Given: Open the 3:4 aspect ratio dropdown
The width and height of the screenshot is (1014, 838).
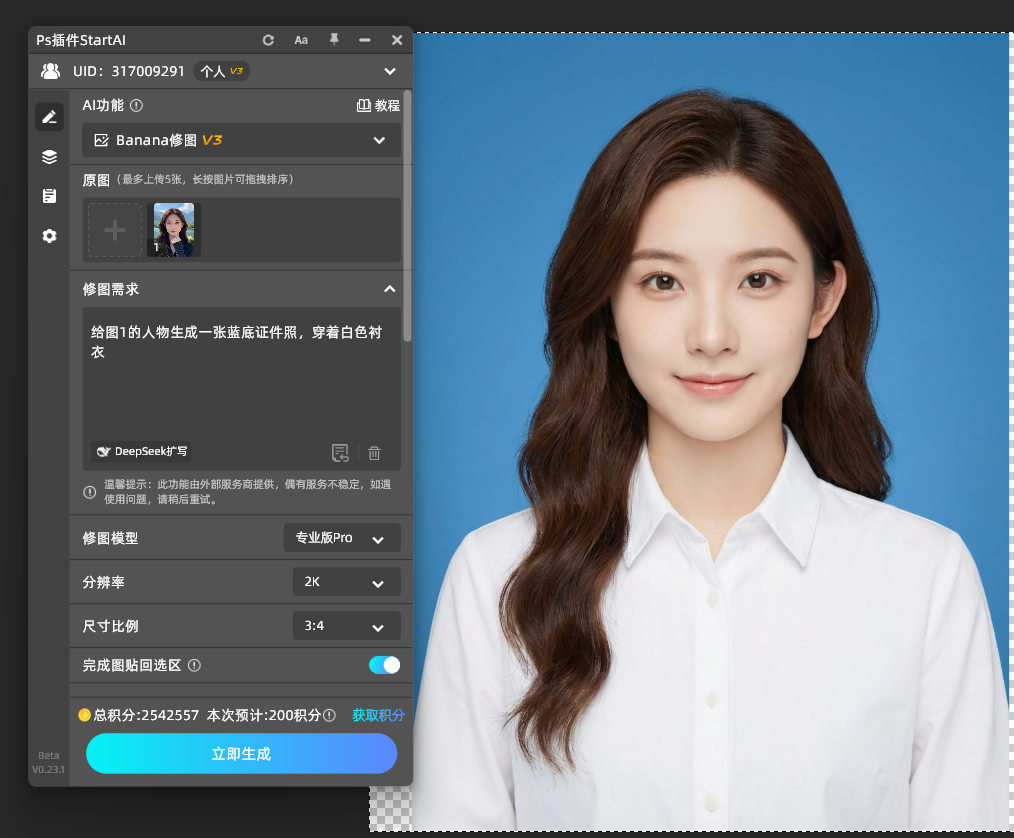Looking at the screenshot, I should pyautogui.click(x=346, y=625).
